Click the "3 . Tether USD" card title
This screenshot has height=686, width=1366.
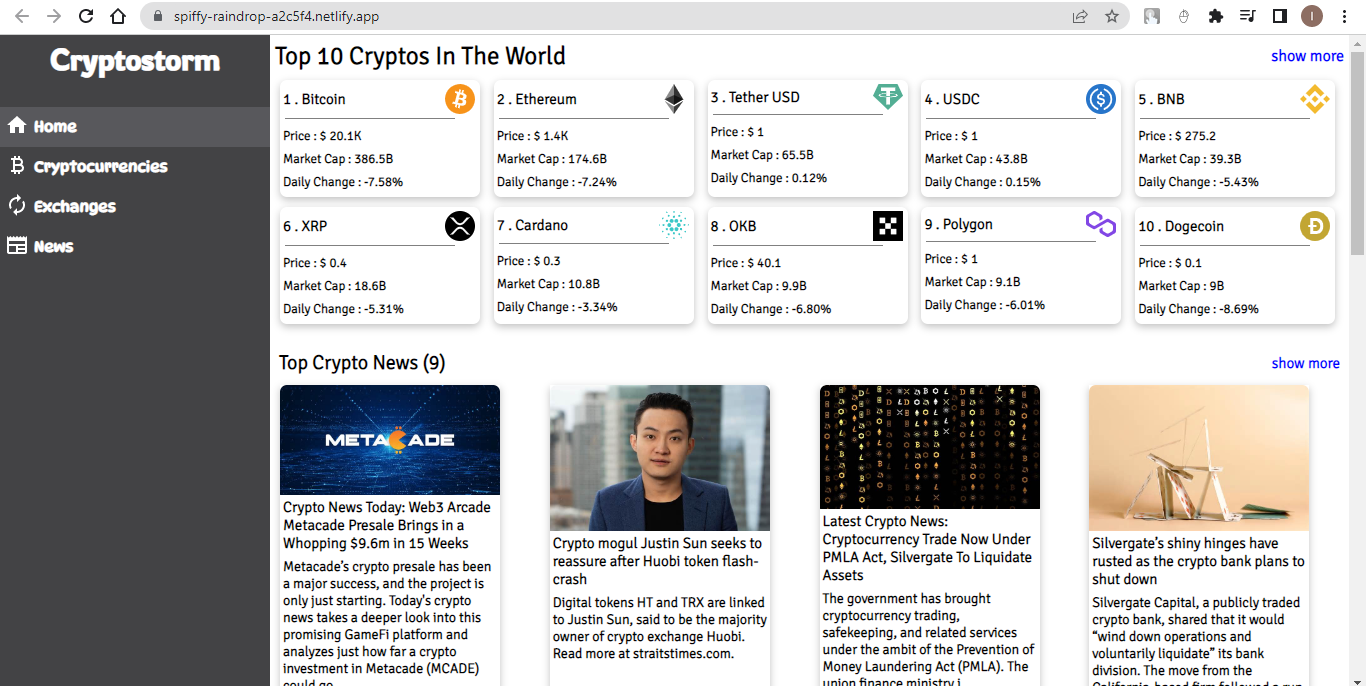[755, 97]
